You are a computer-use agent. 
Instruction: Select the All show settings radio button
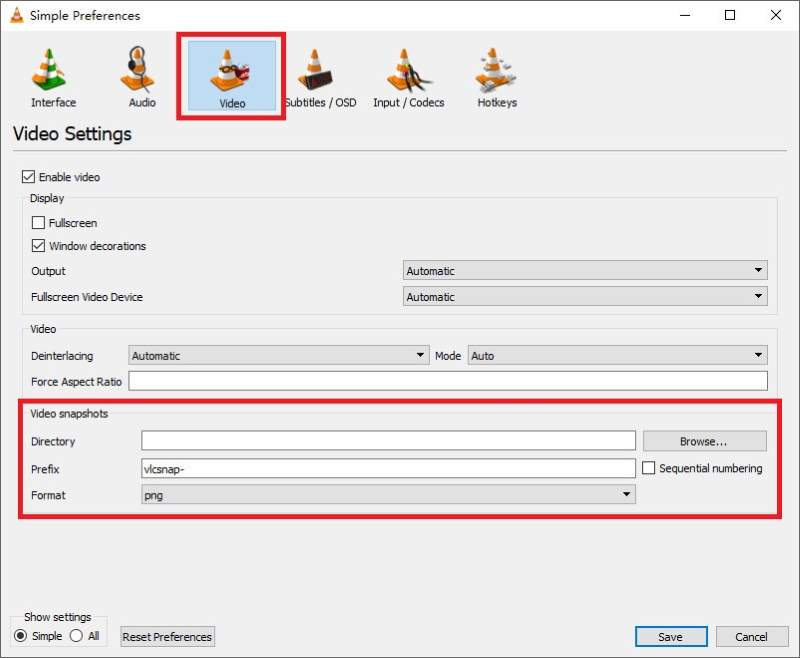(77, 636)
